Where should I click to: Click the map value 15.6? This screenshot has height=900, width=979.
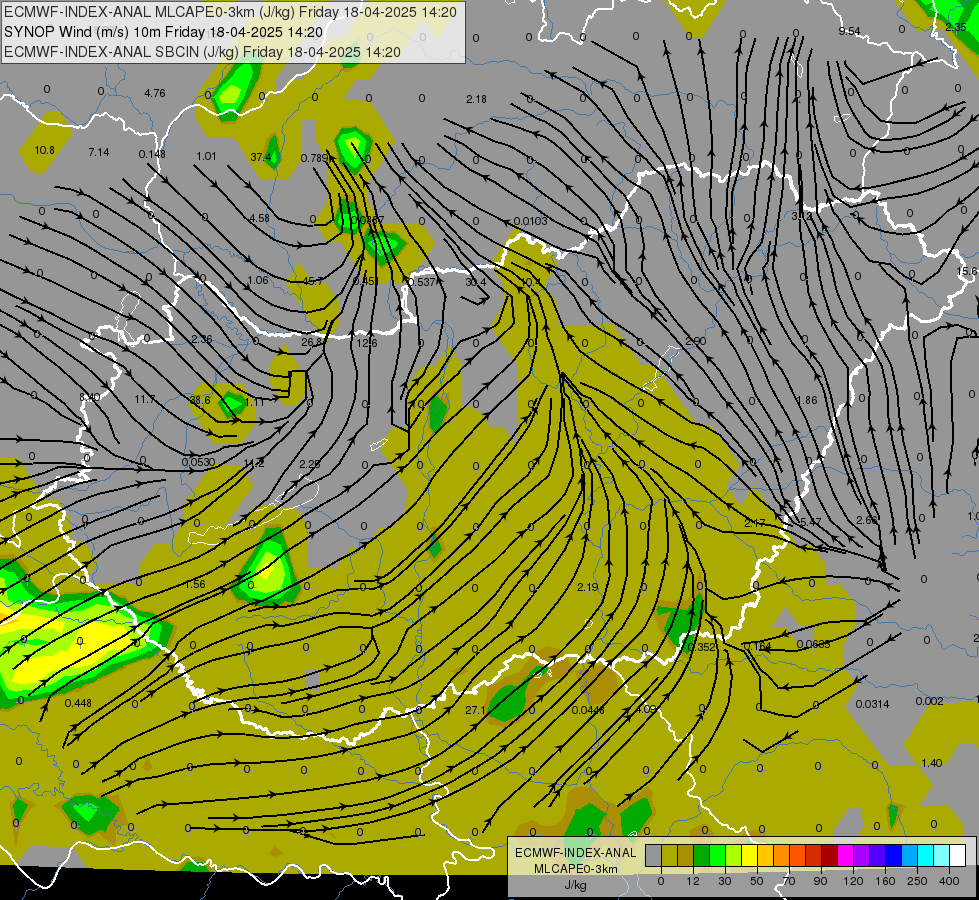pyautogui.click(x=967, y=271)
